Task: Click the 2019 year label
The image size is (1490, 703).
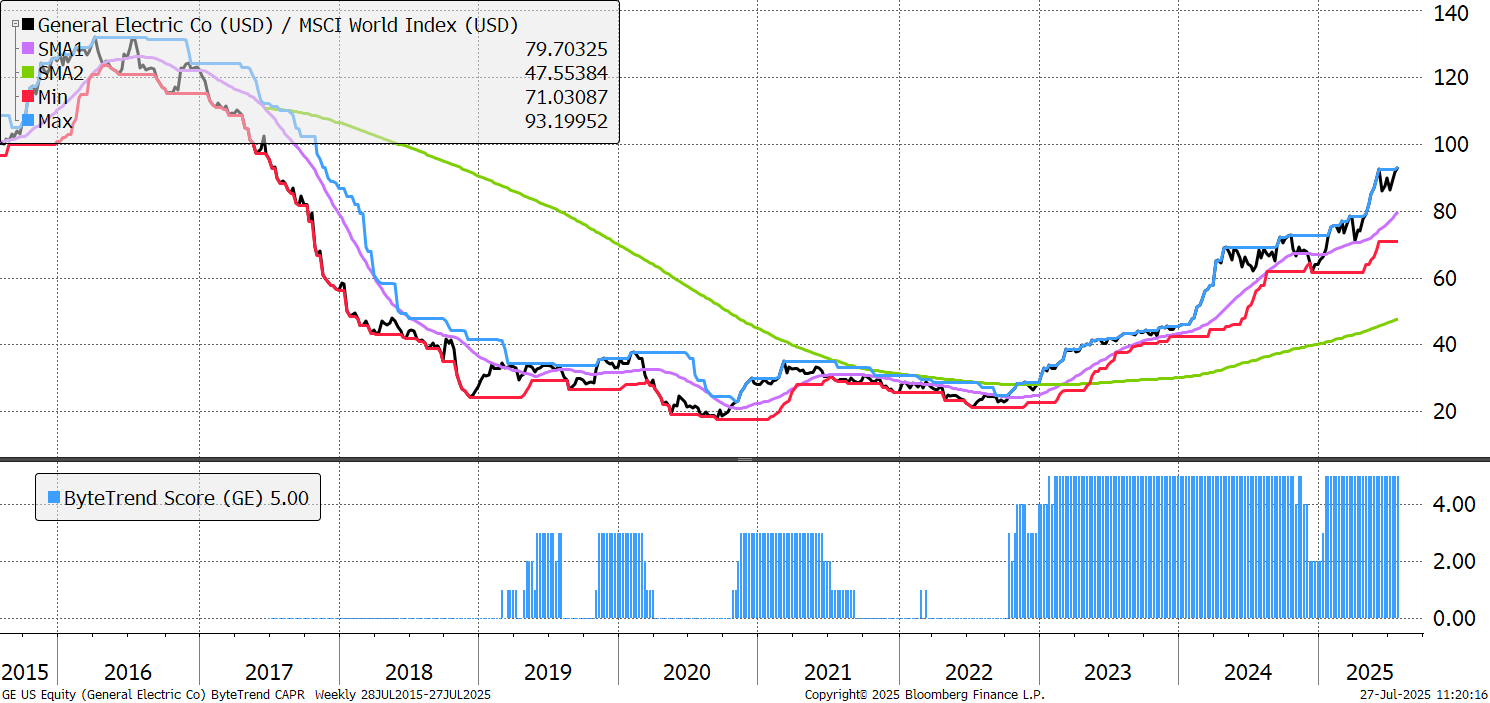Action: [548, 671]
